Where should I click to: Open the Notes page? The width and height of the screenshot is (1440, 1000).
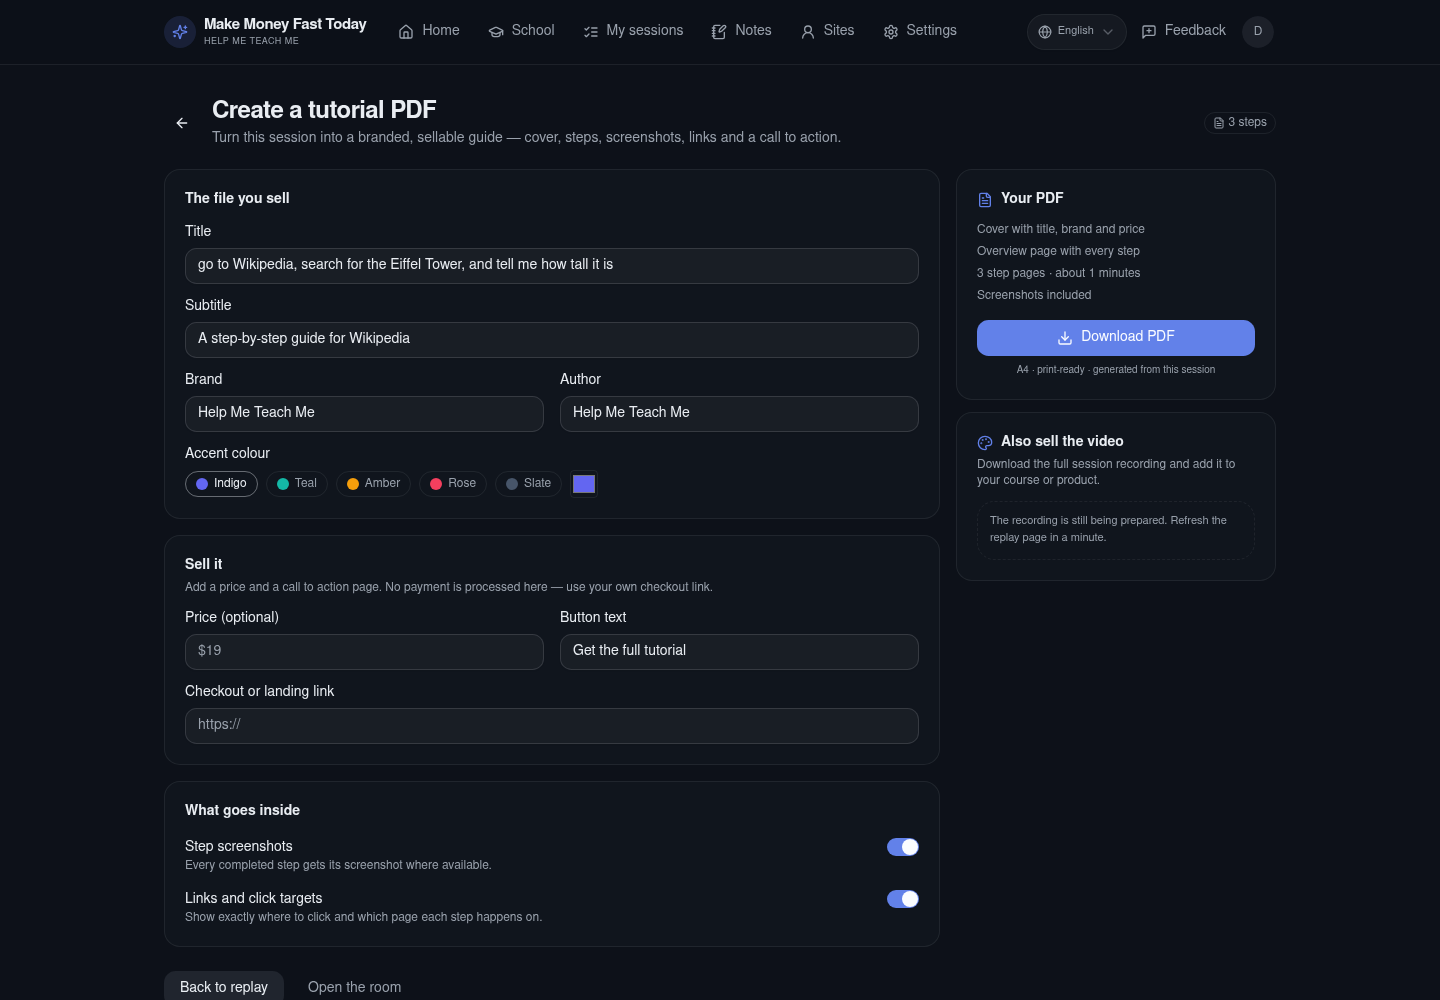pos(742,31)
